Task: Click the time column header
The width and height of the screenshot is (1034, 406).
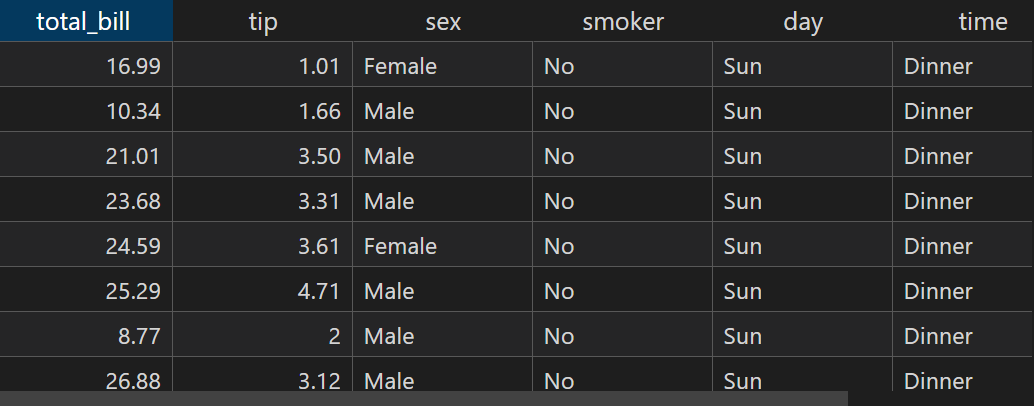Action: click(963, 21)
